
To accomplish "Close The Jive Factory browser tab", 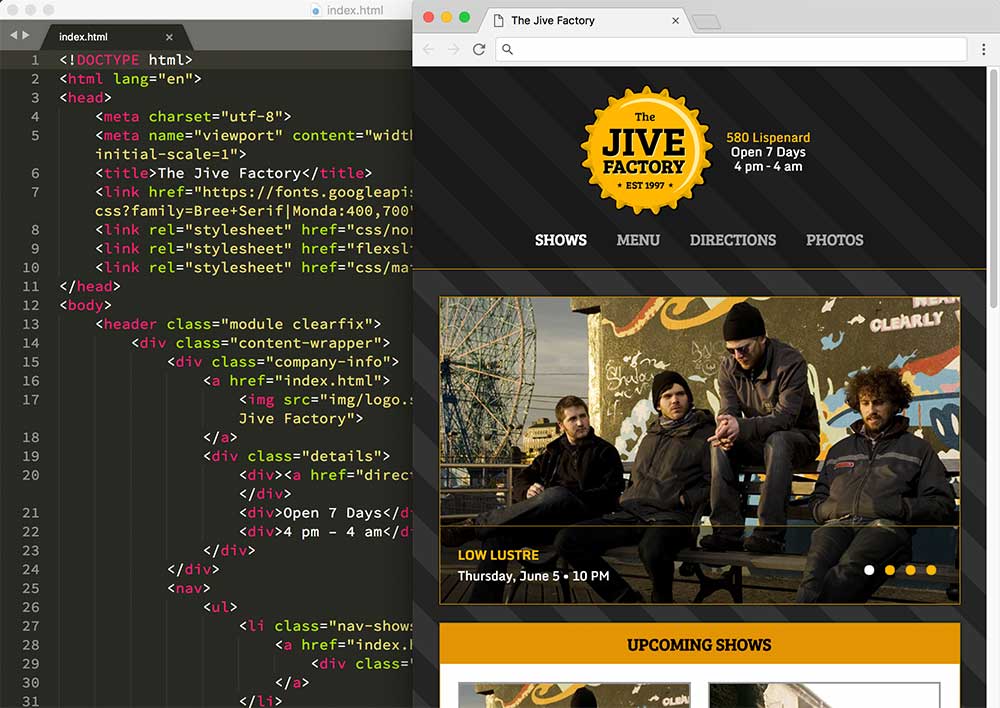I will (675, 20).
